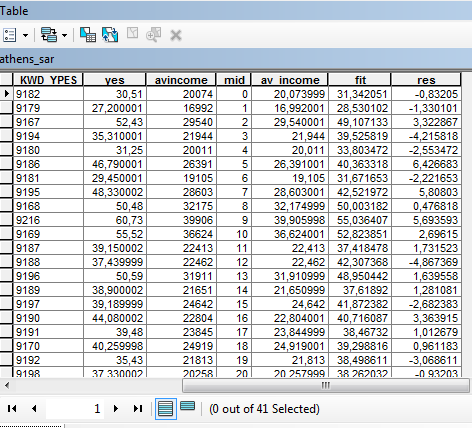Jump to the last record
This screenshot has width=472, height=428.
coord(138,409)
